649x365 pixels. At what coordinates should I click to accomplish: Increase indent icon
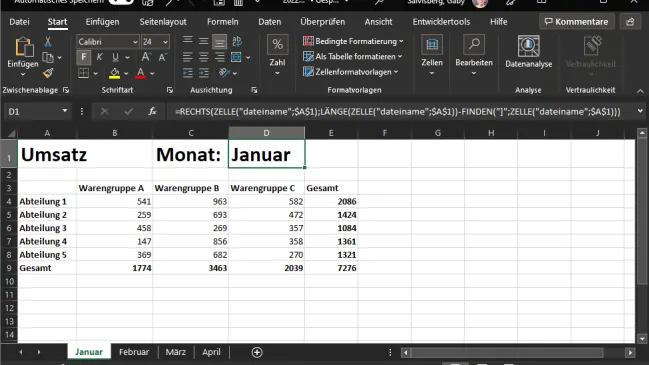pos(204,73)
